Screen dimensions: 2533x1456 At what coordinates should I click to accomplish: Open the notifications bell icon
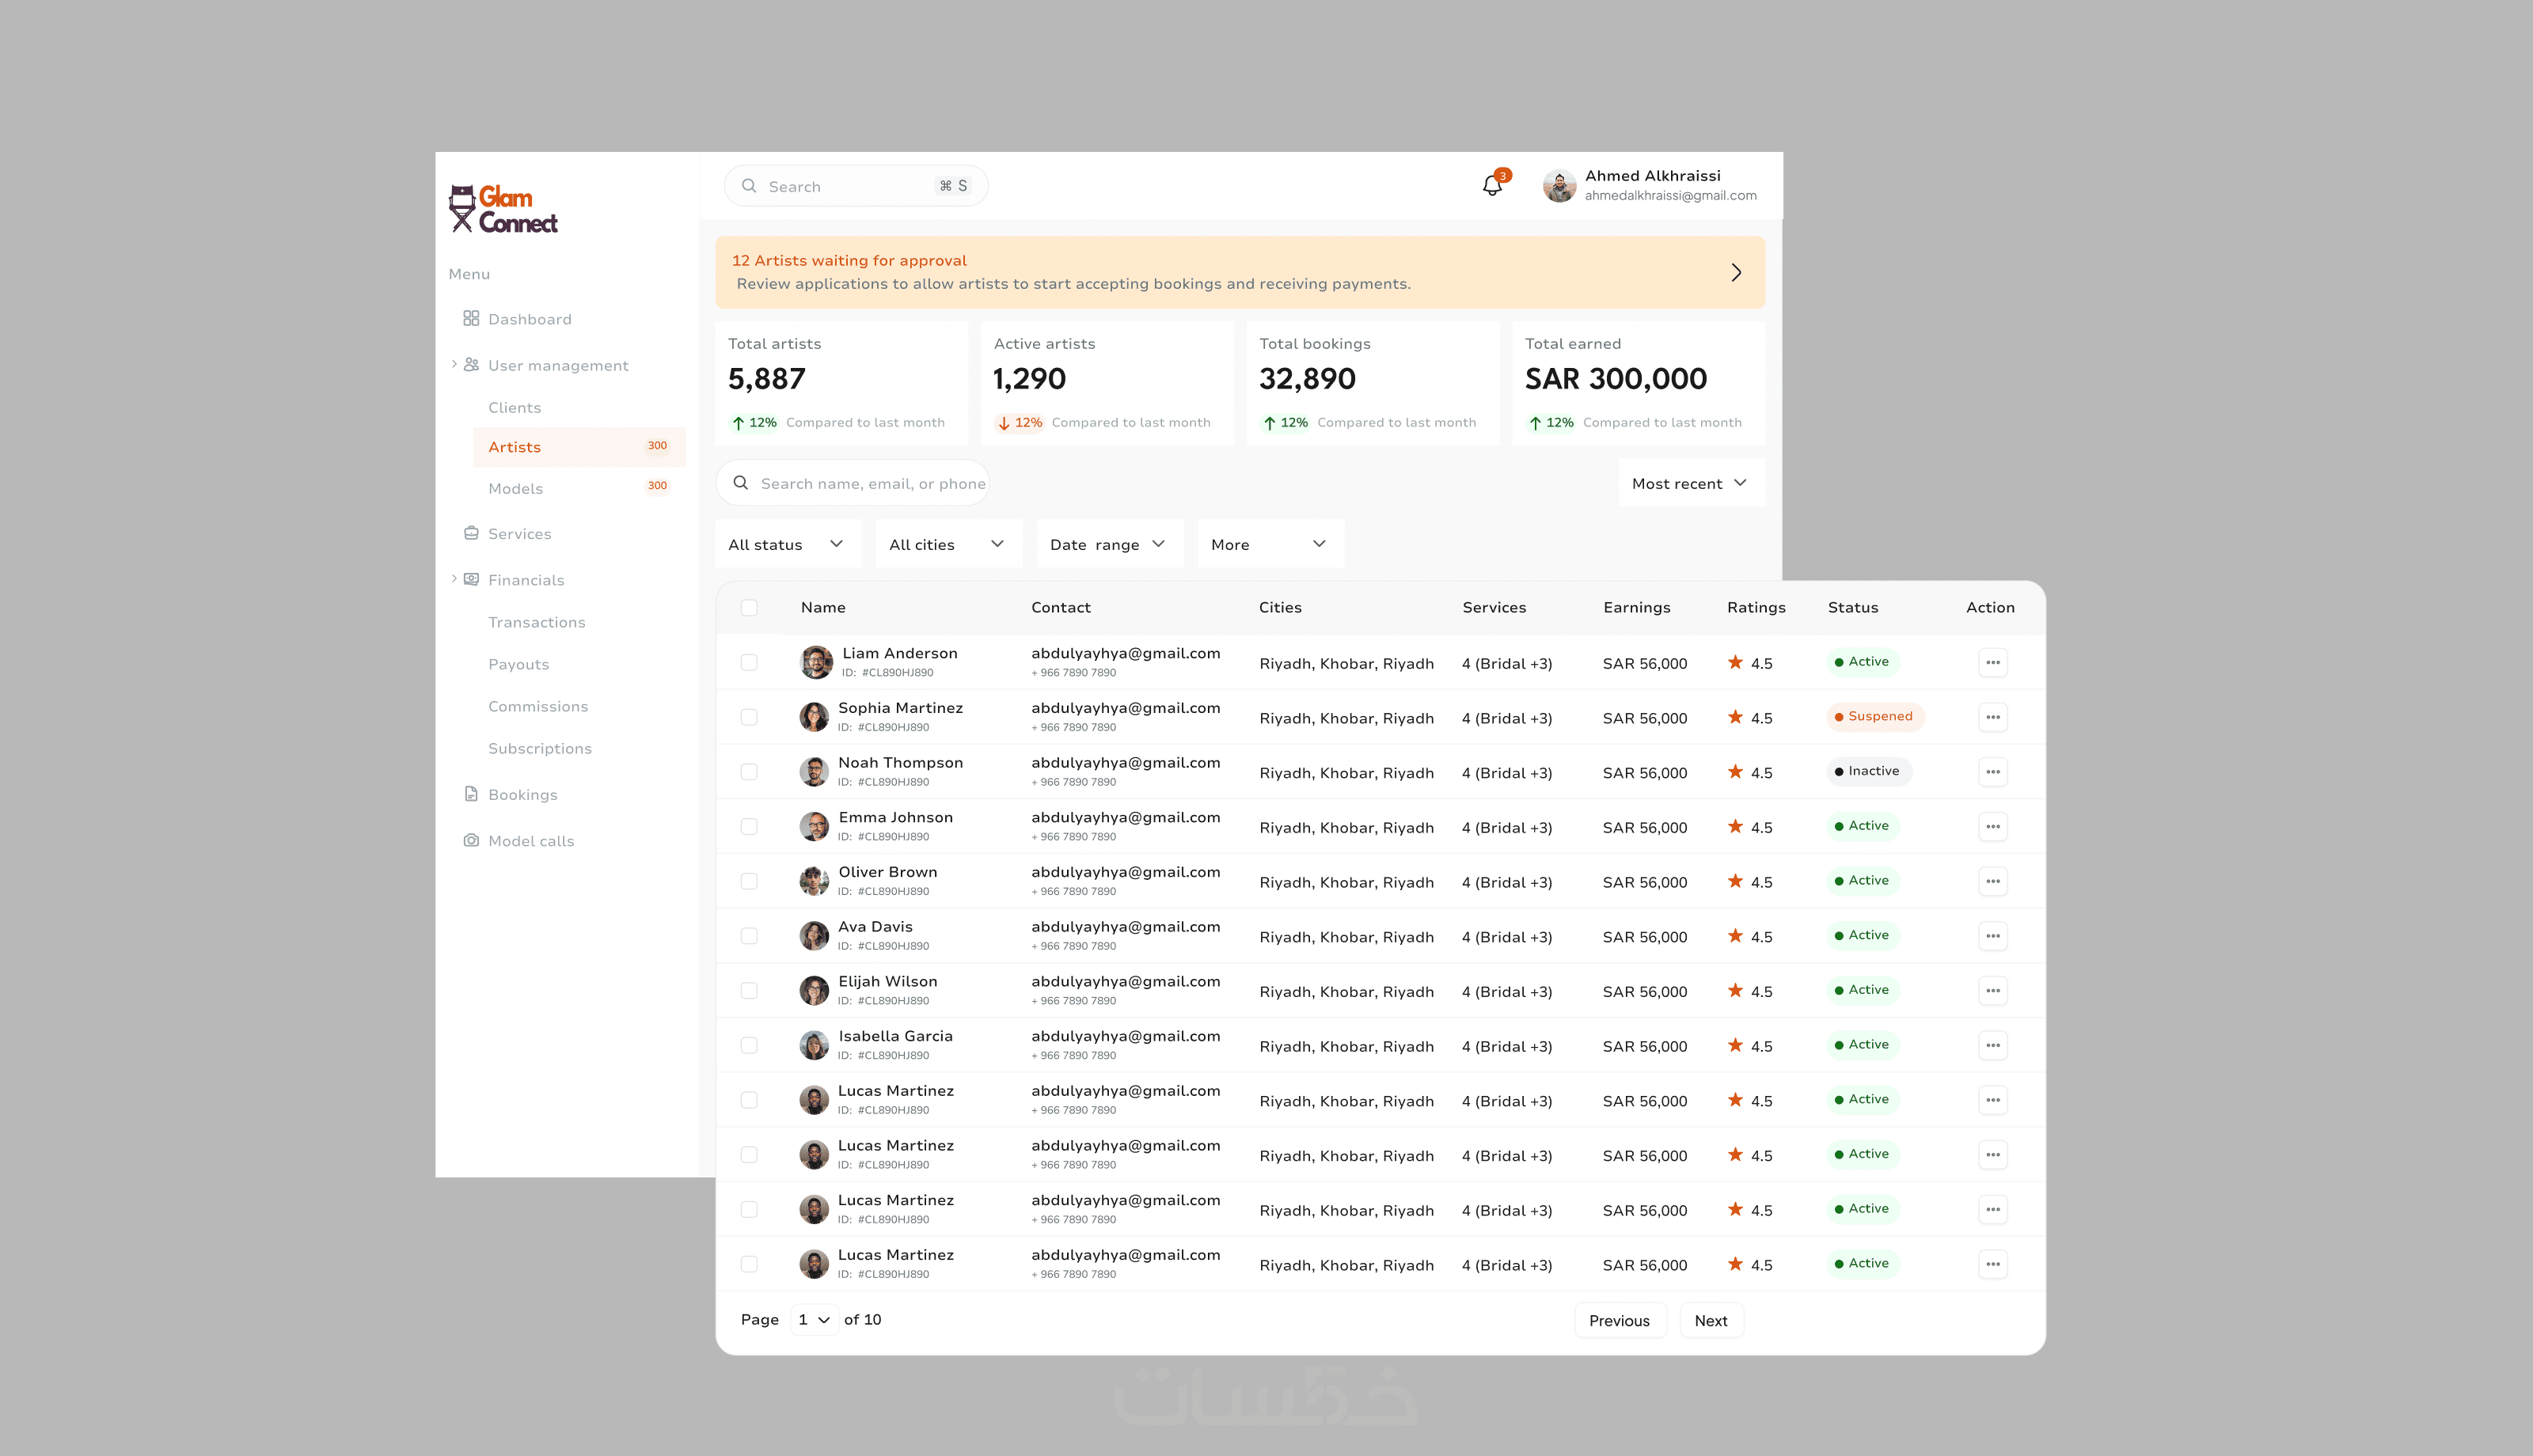[x=1492, y=185]
